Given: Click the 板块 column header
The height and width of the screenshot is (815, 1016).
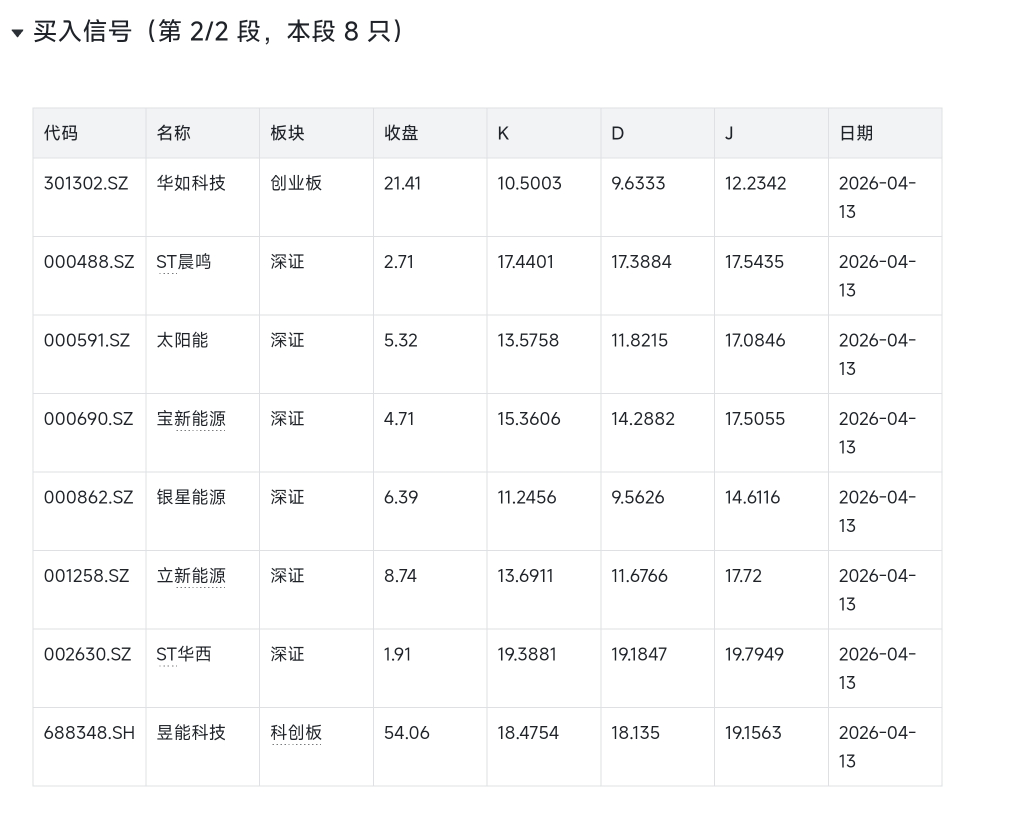Looking at the screenshot, I should pyautogui.click(x=288, y=133).
